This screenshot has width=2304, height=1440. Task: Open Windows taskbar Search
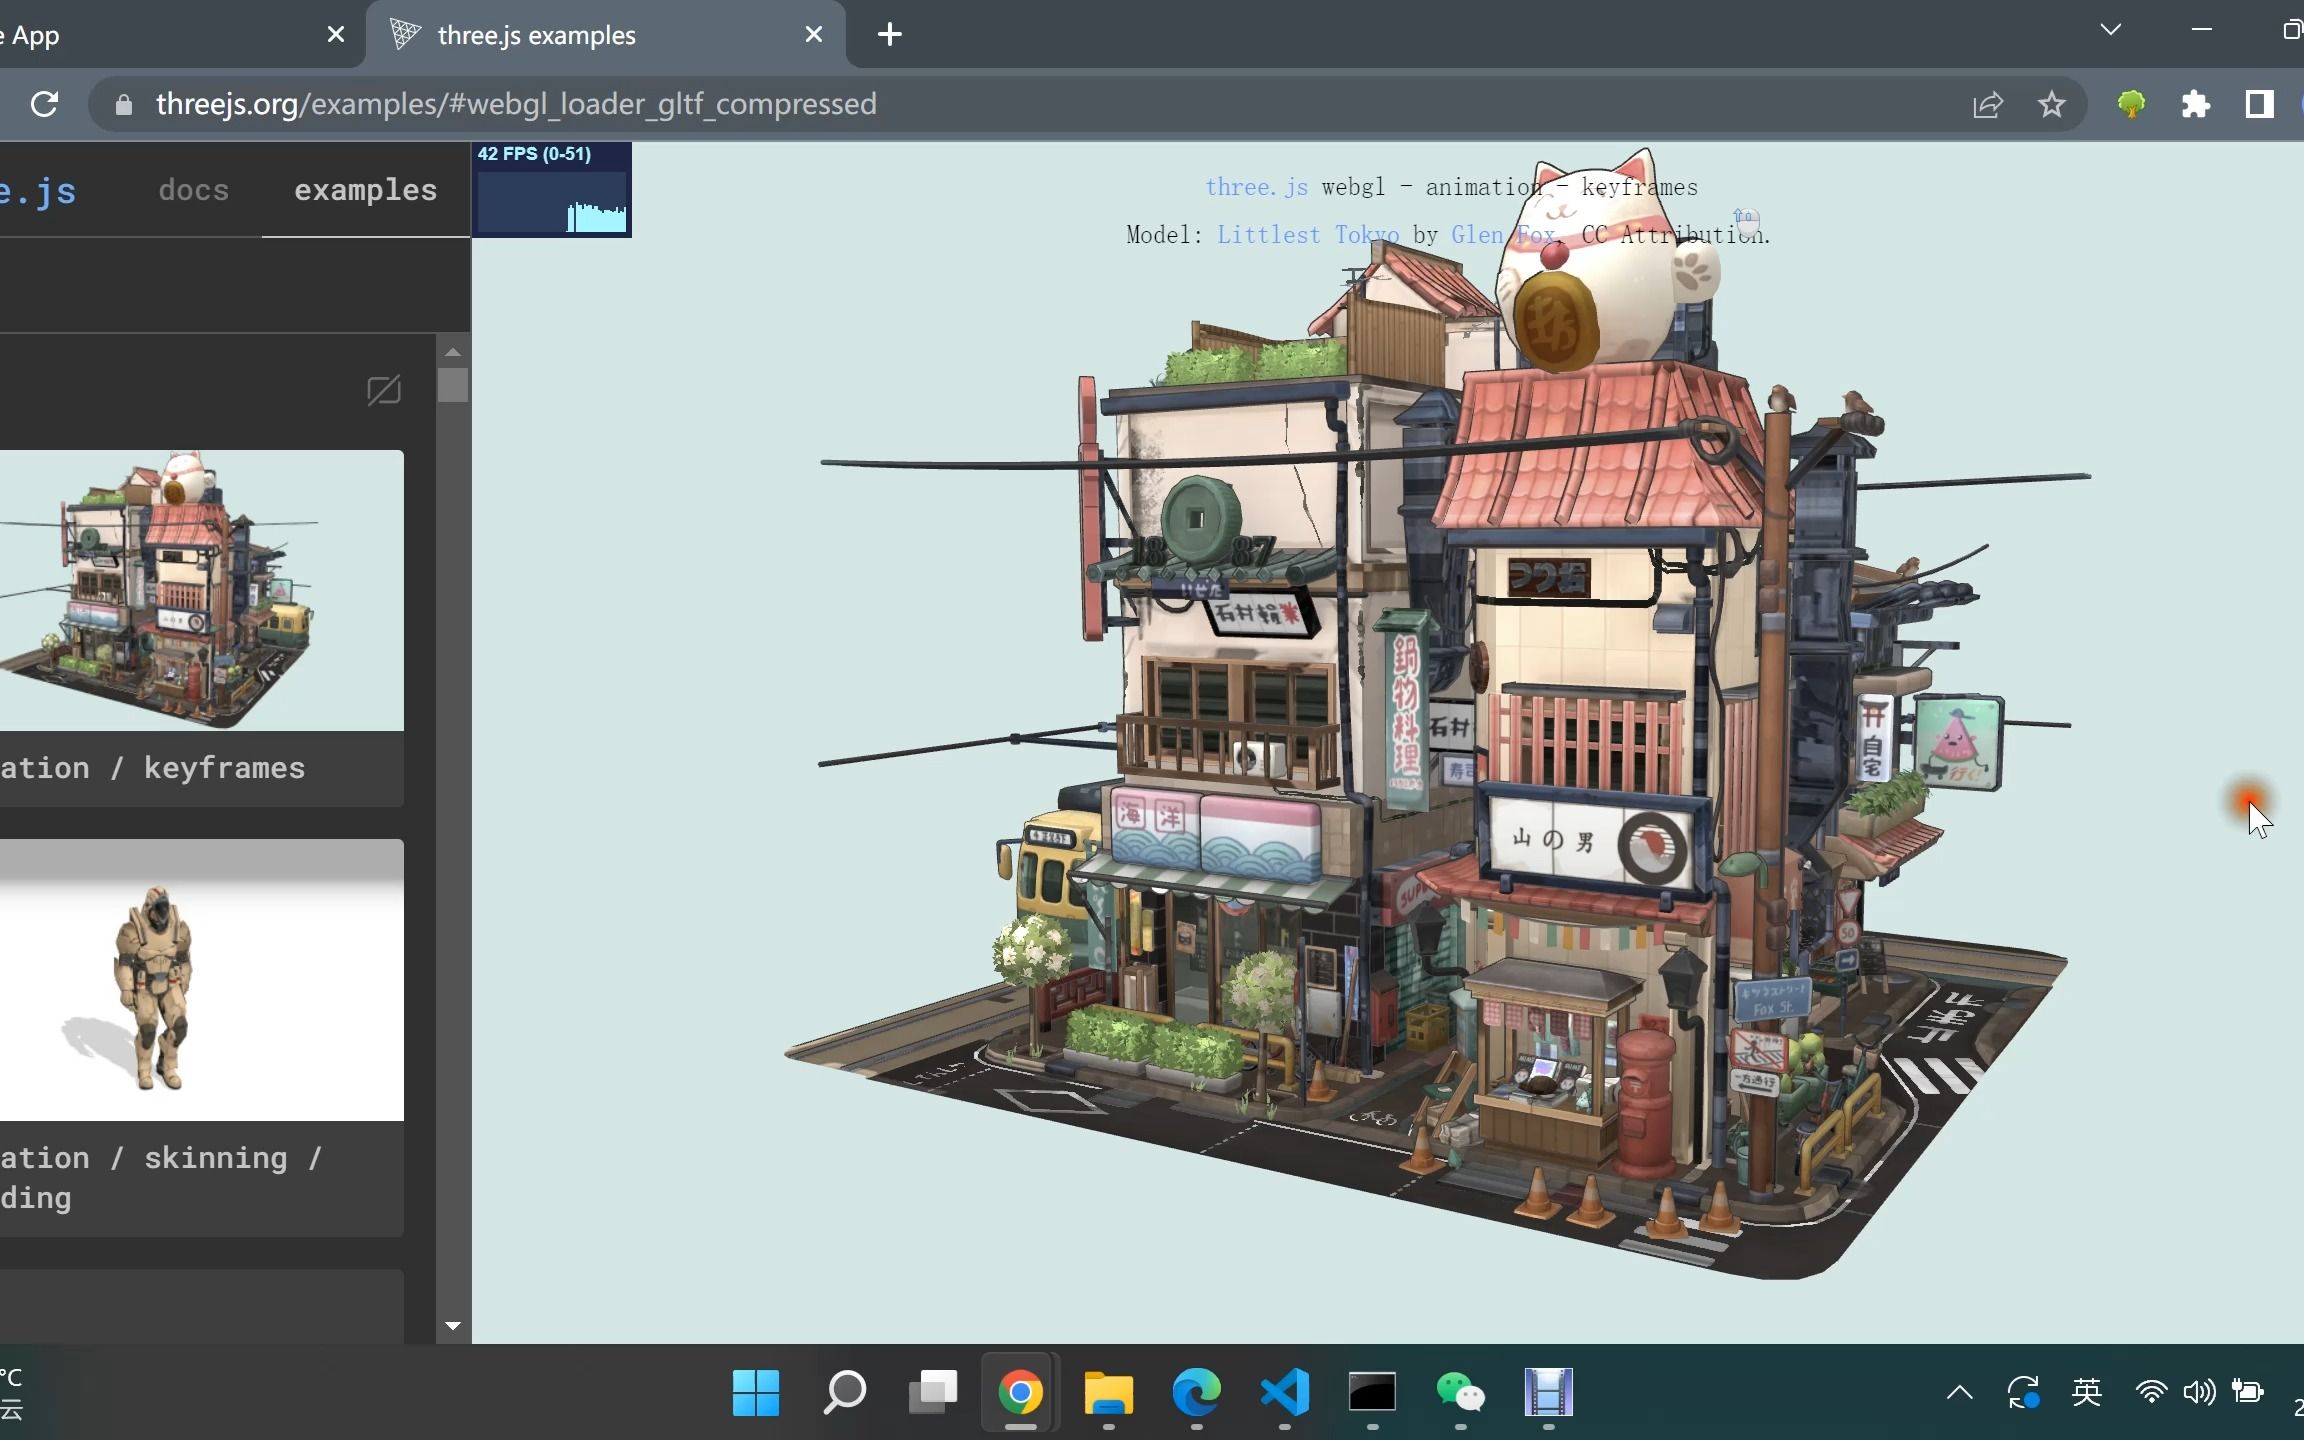pos(844,1392)
